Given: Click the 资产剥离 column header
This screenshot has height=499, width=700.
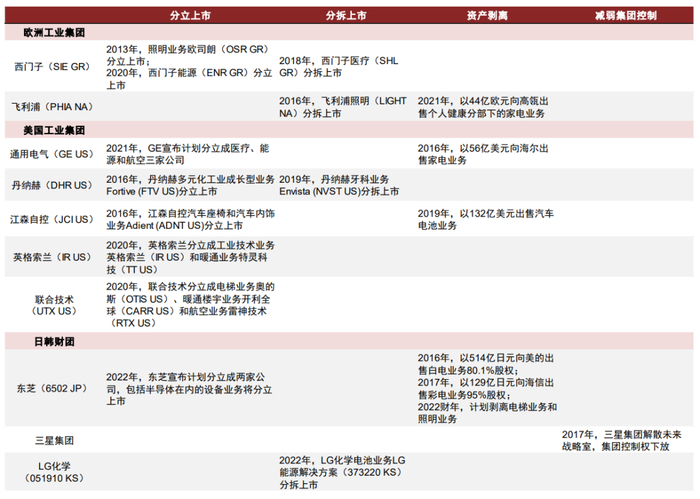Looking at the screenshot, I should coord(487,16).
